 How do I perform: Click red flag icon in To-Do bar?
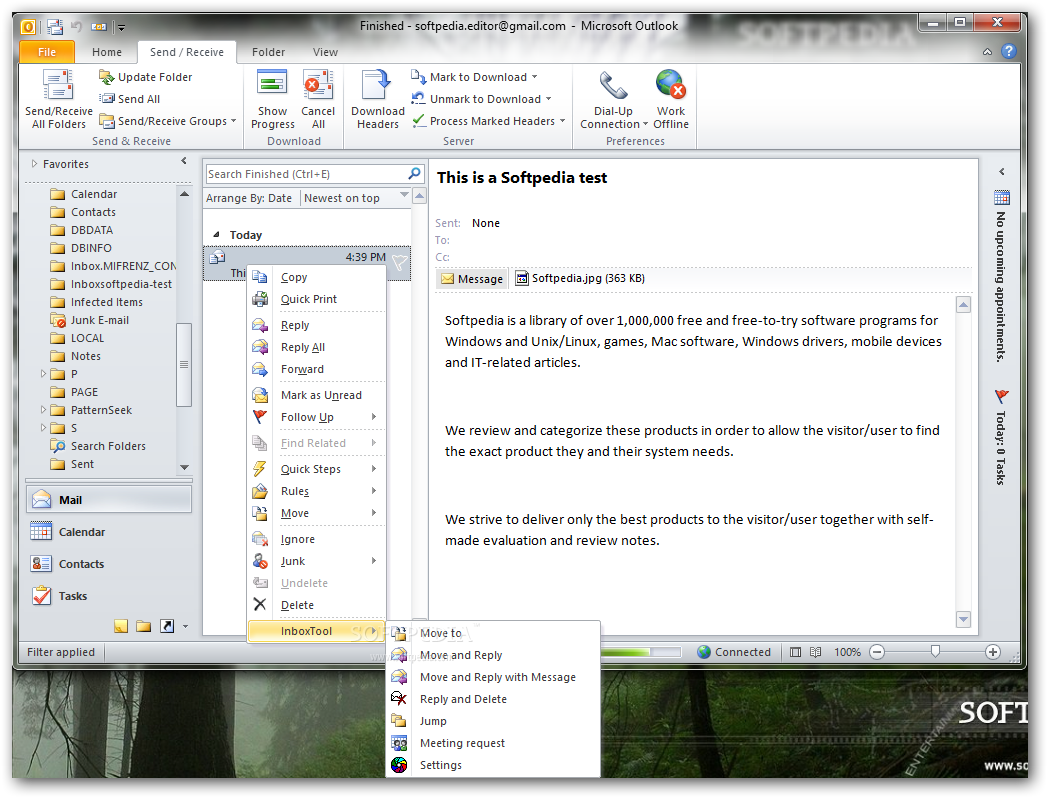point(1001,396)
